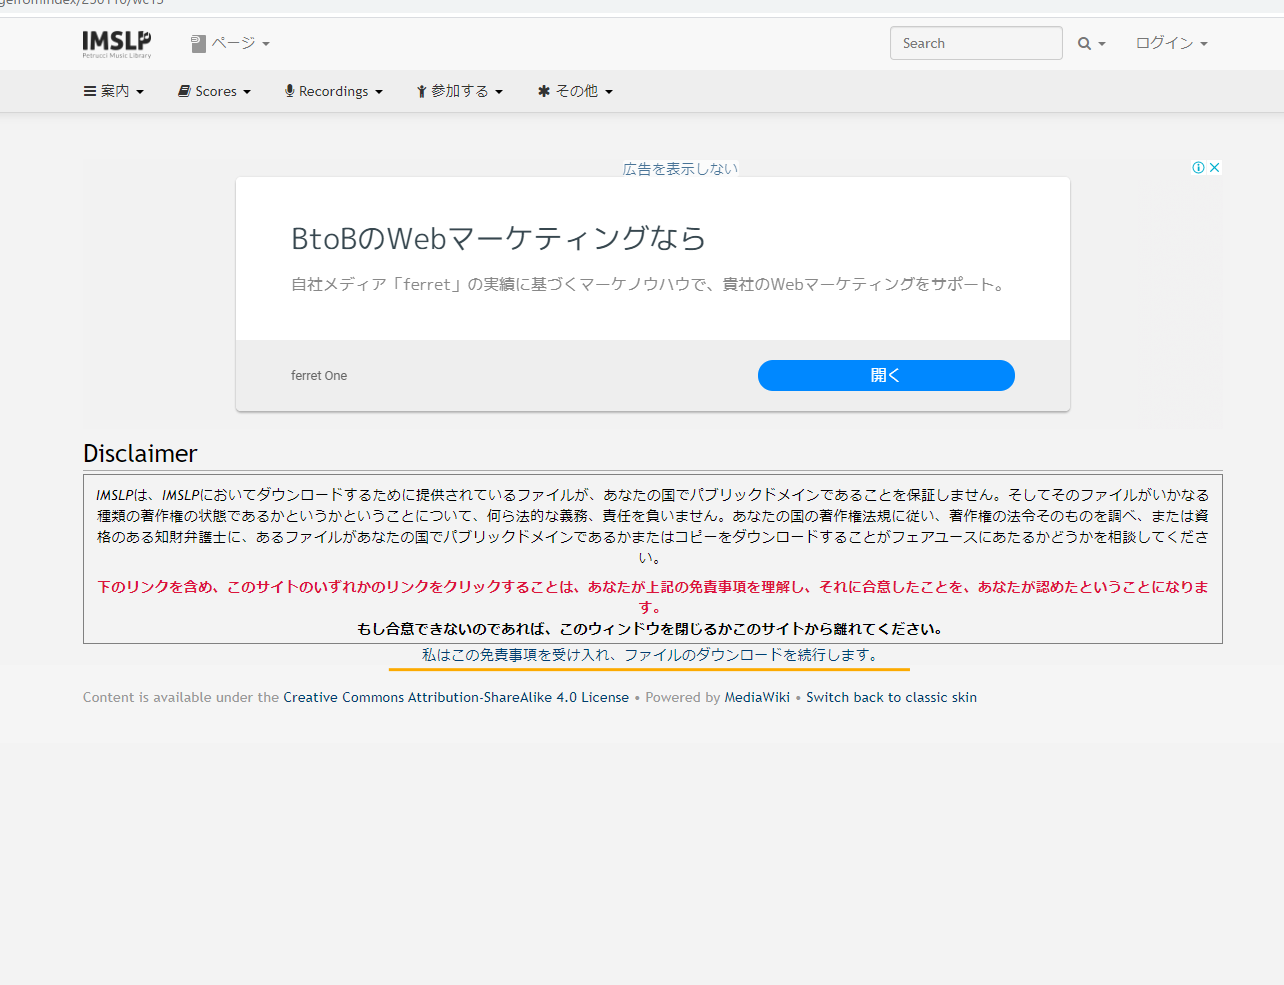Close the advertisement with X icon
Image resolution: width=1284 pixels, height=985 pixels.
tap(1214, 168)
